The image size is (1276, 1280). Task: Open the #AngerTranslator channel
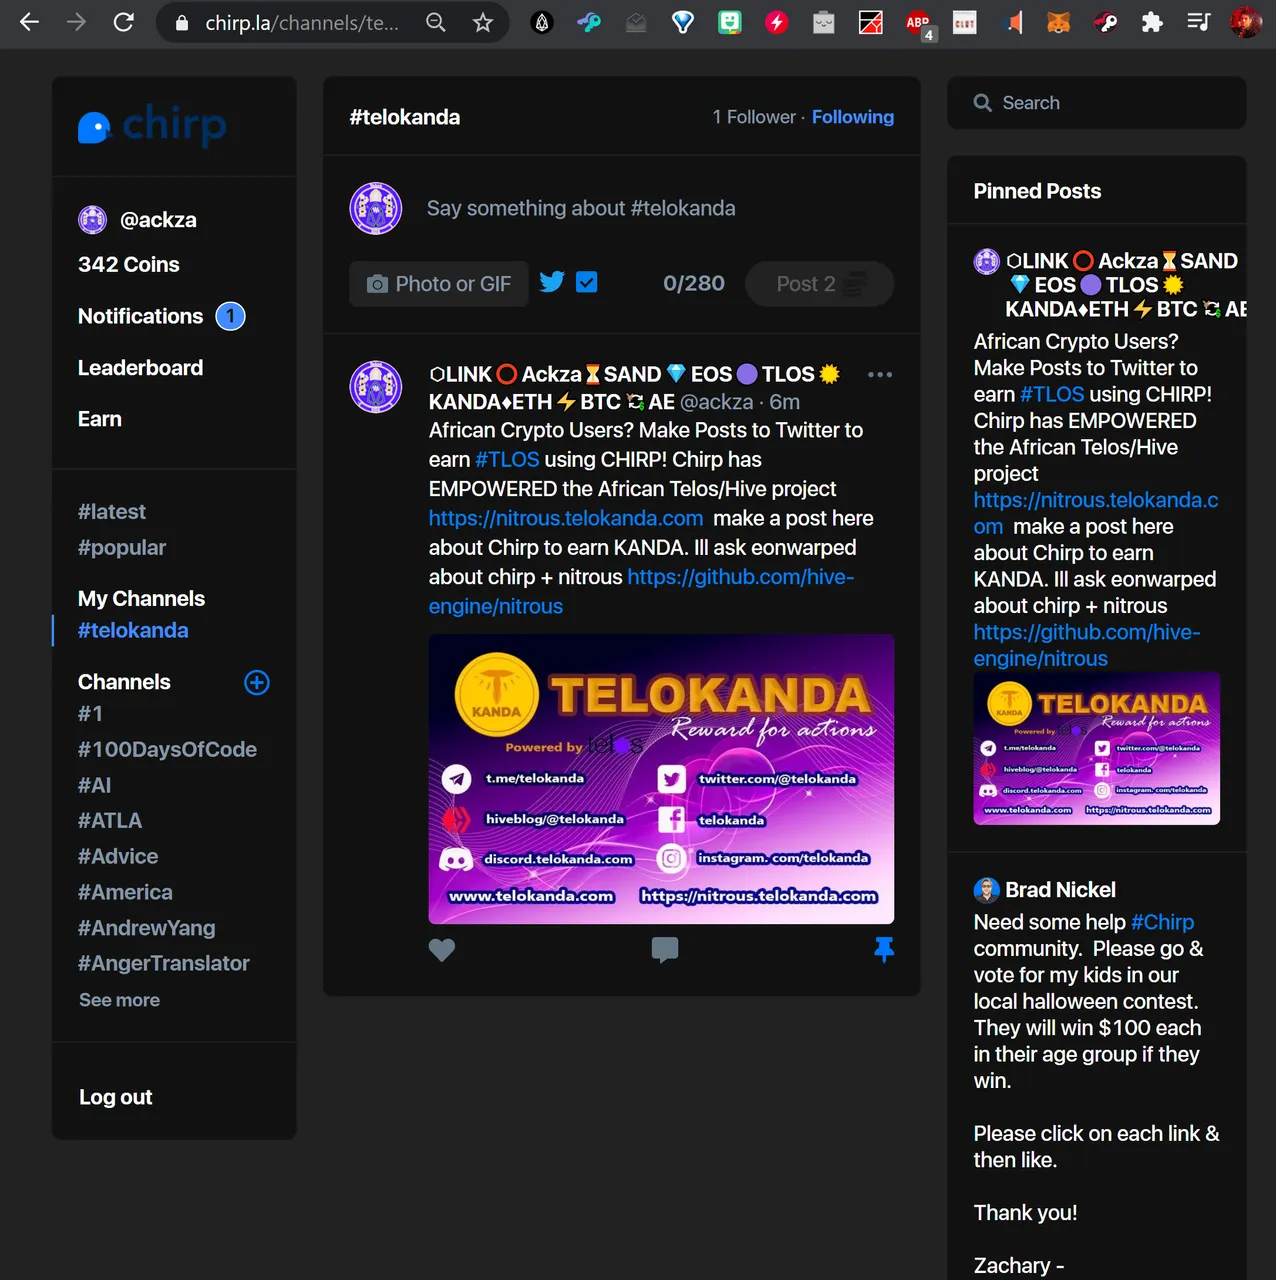[x=164, y=963]
